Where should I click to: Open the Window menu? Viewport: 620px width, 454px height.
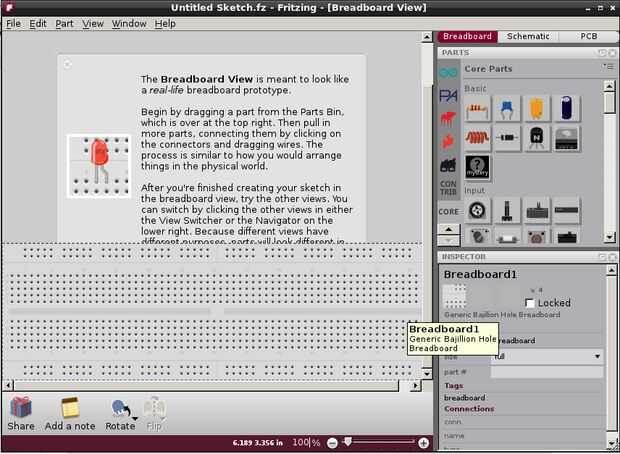coord(129,24)
